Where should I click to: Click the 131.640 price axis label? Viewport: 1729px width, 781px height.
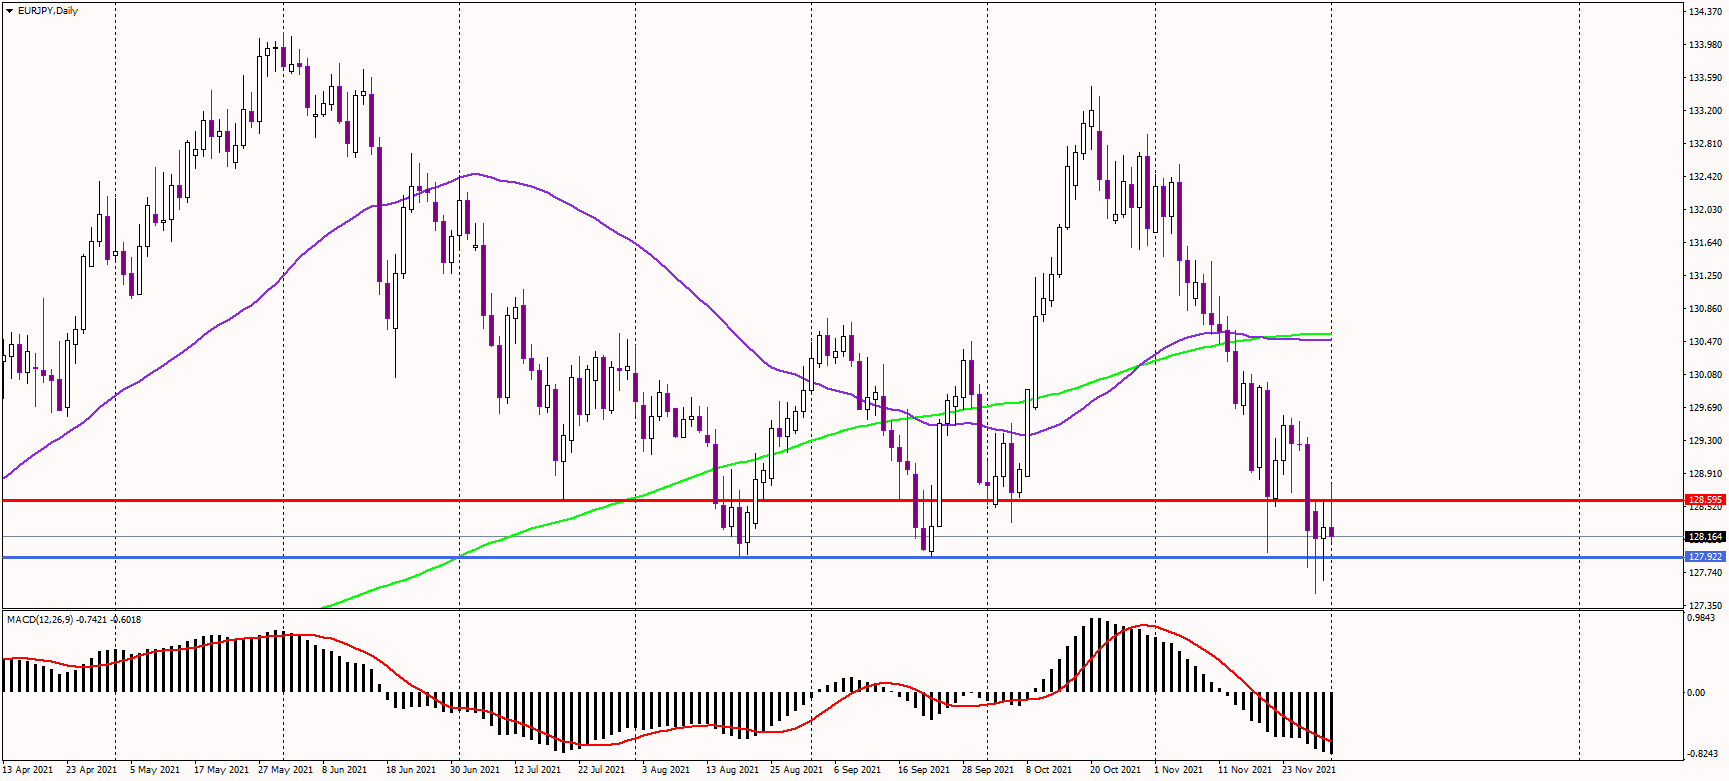1705,243
